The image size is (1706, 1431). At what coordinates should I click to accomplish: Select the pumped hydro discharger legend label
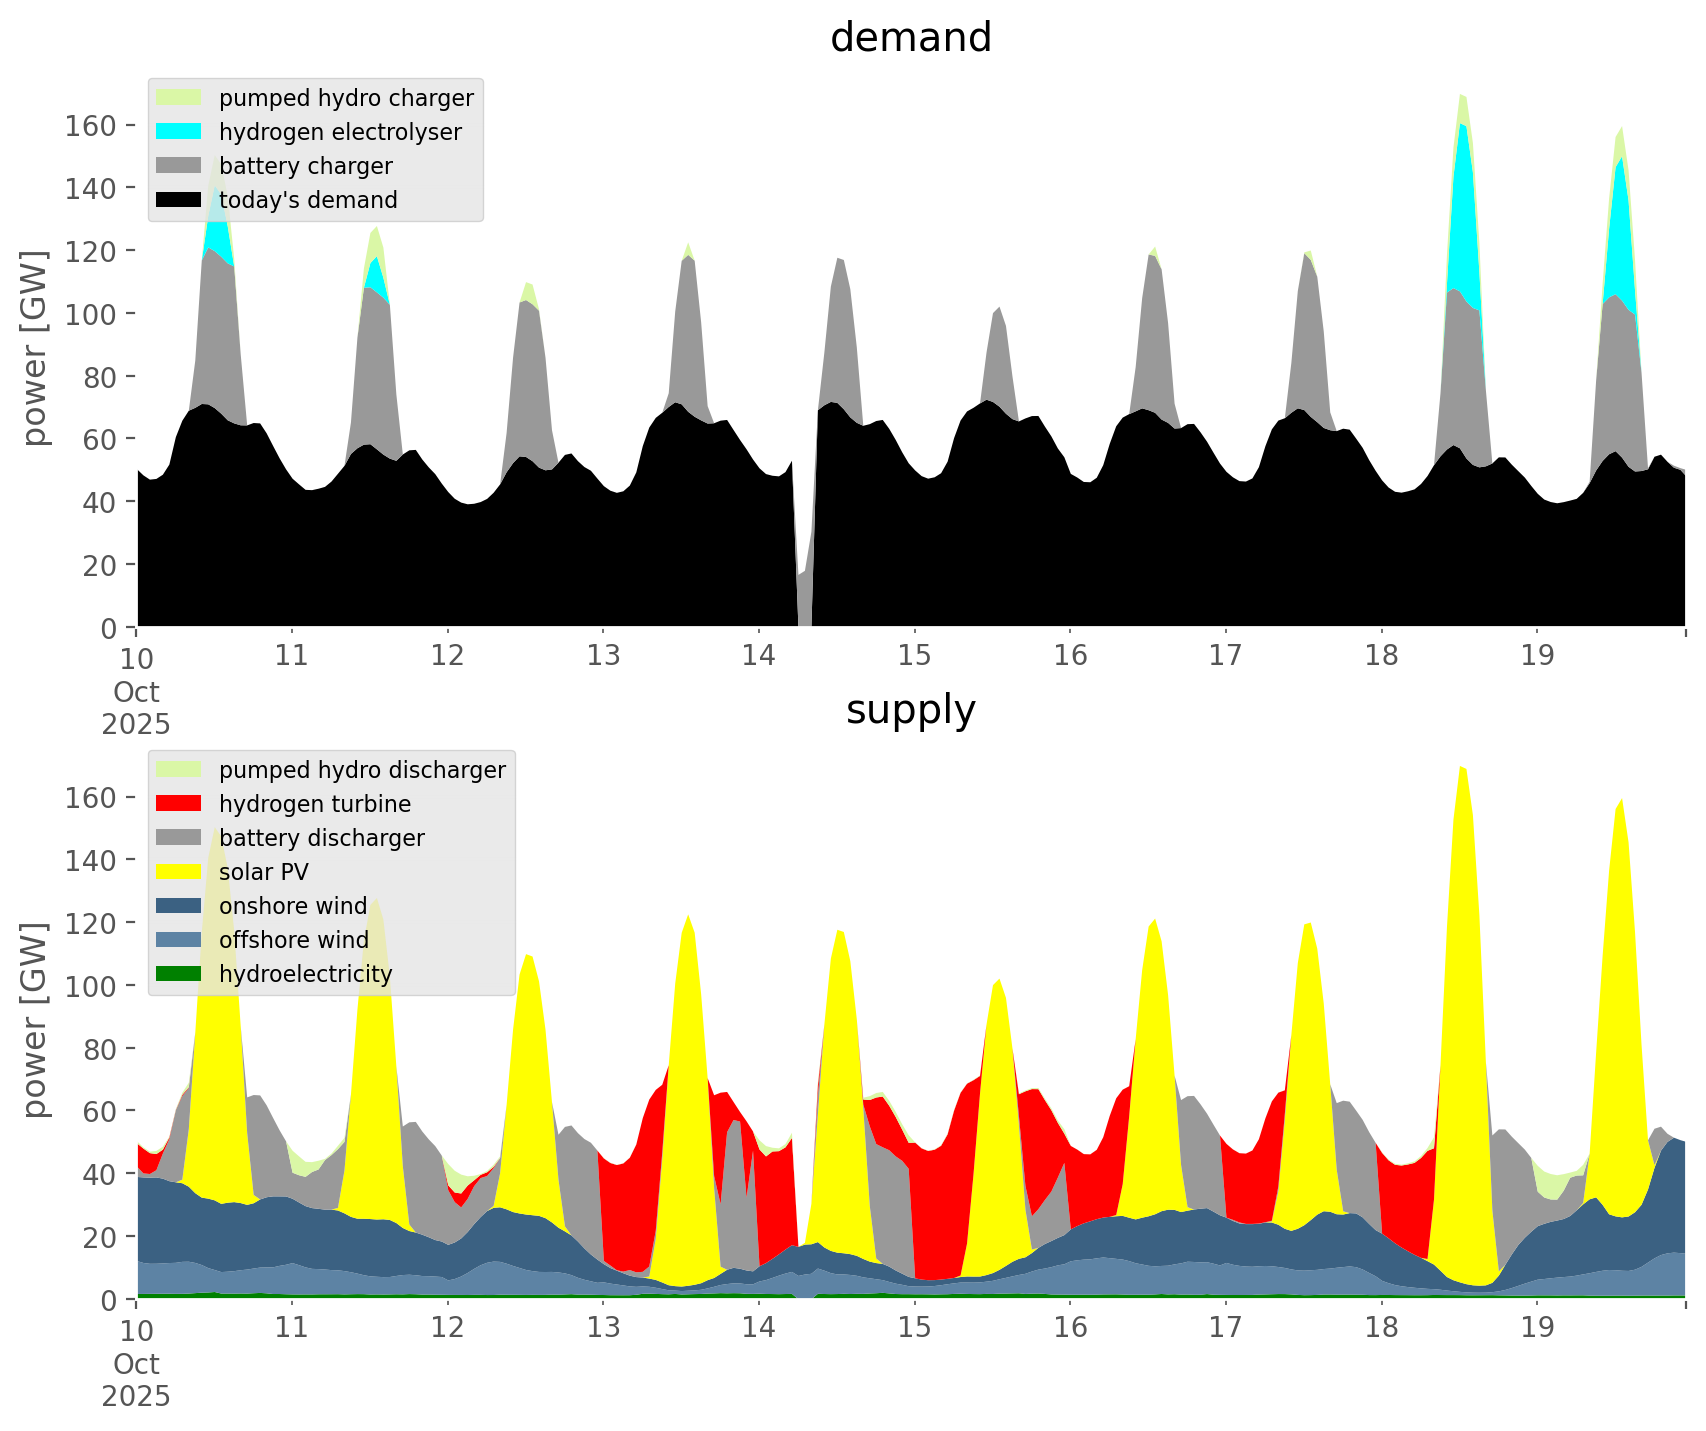(362, 770)
